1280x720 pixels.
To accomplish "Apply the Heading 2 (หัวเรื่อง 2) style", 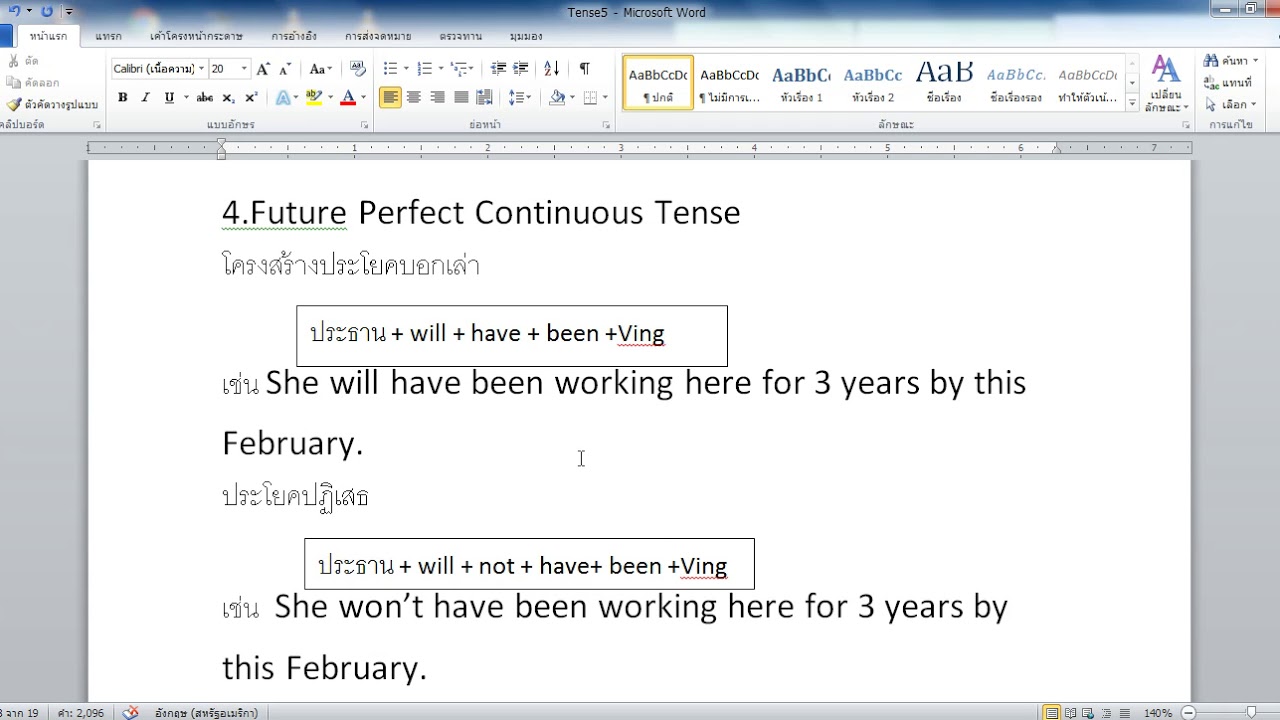I will coord(873,82).
